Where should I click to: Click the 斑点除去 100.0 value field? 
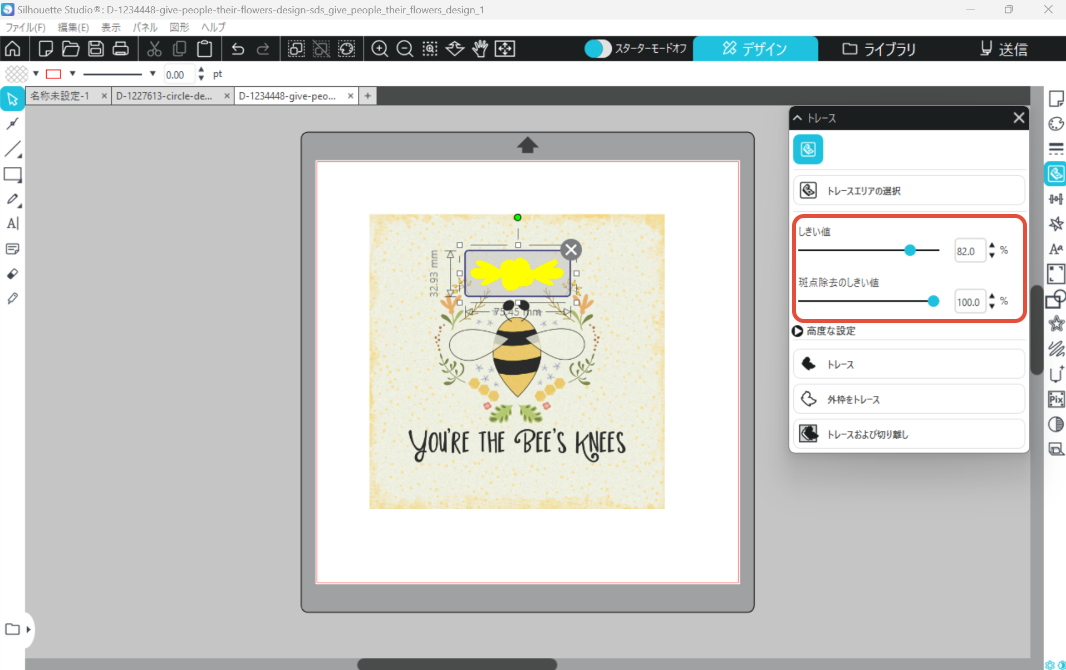point(970,302)
